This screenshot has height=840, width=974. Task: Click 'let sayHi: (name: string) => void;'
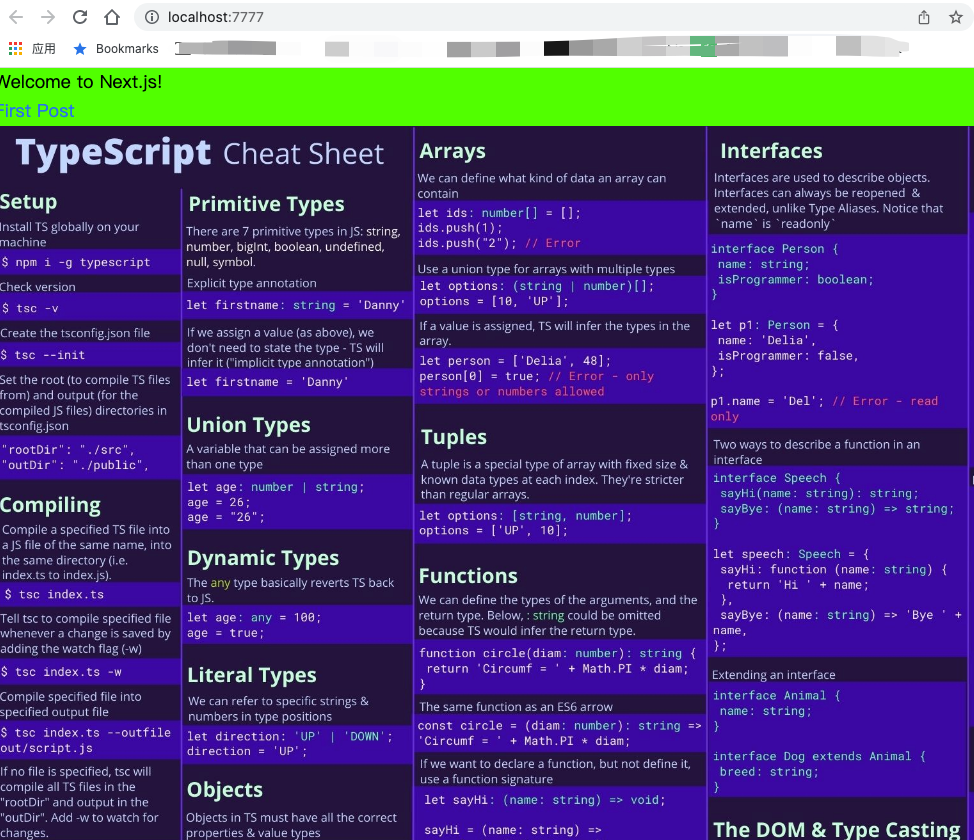click(545, 800)
